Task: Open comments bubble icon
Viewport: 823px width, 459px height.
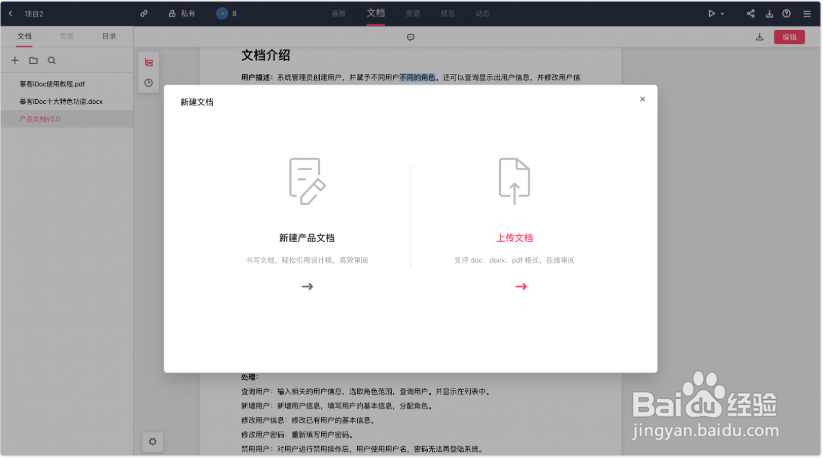Action: 410,37
